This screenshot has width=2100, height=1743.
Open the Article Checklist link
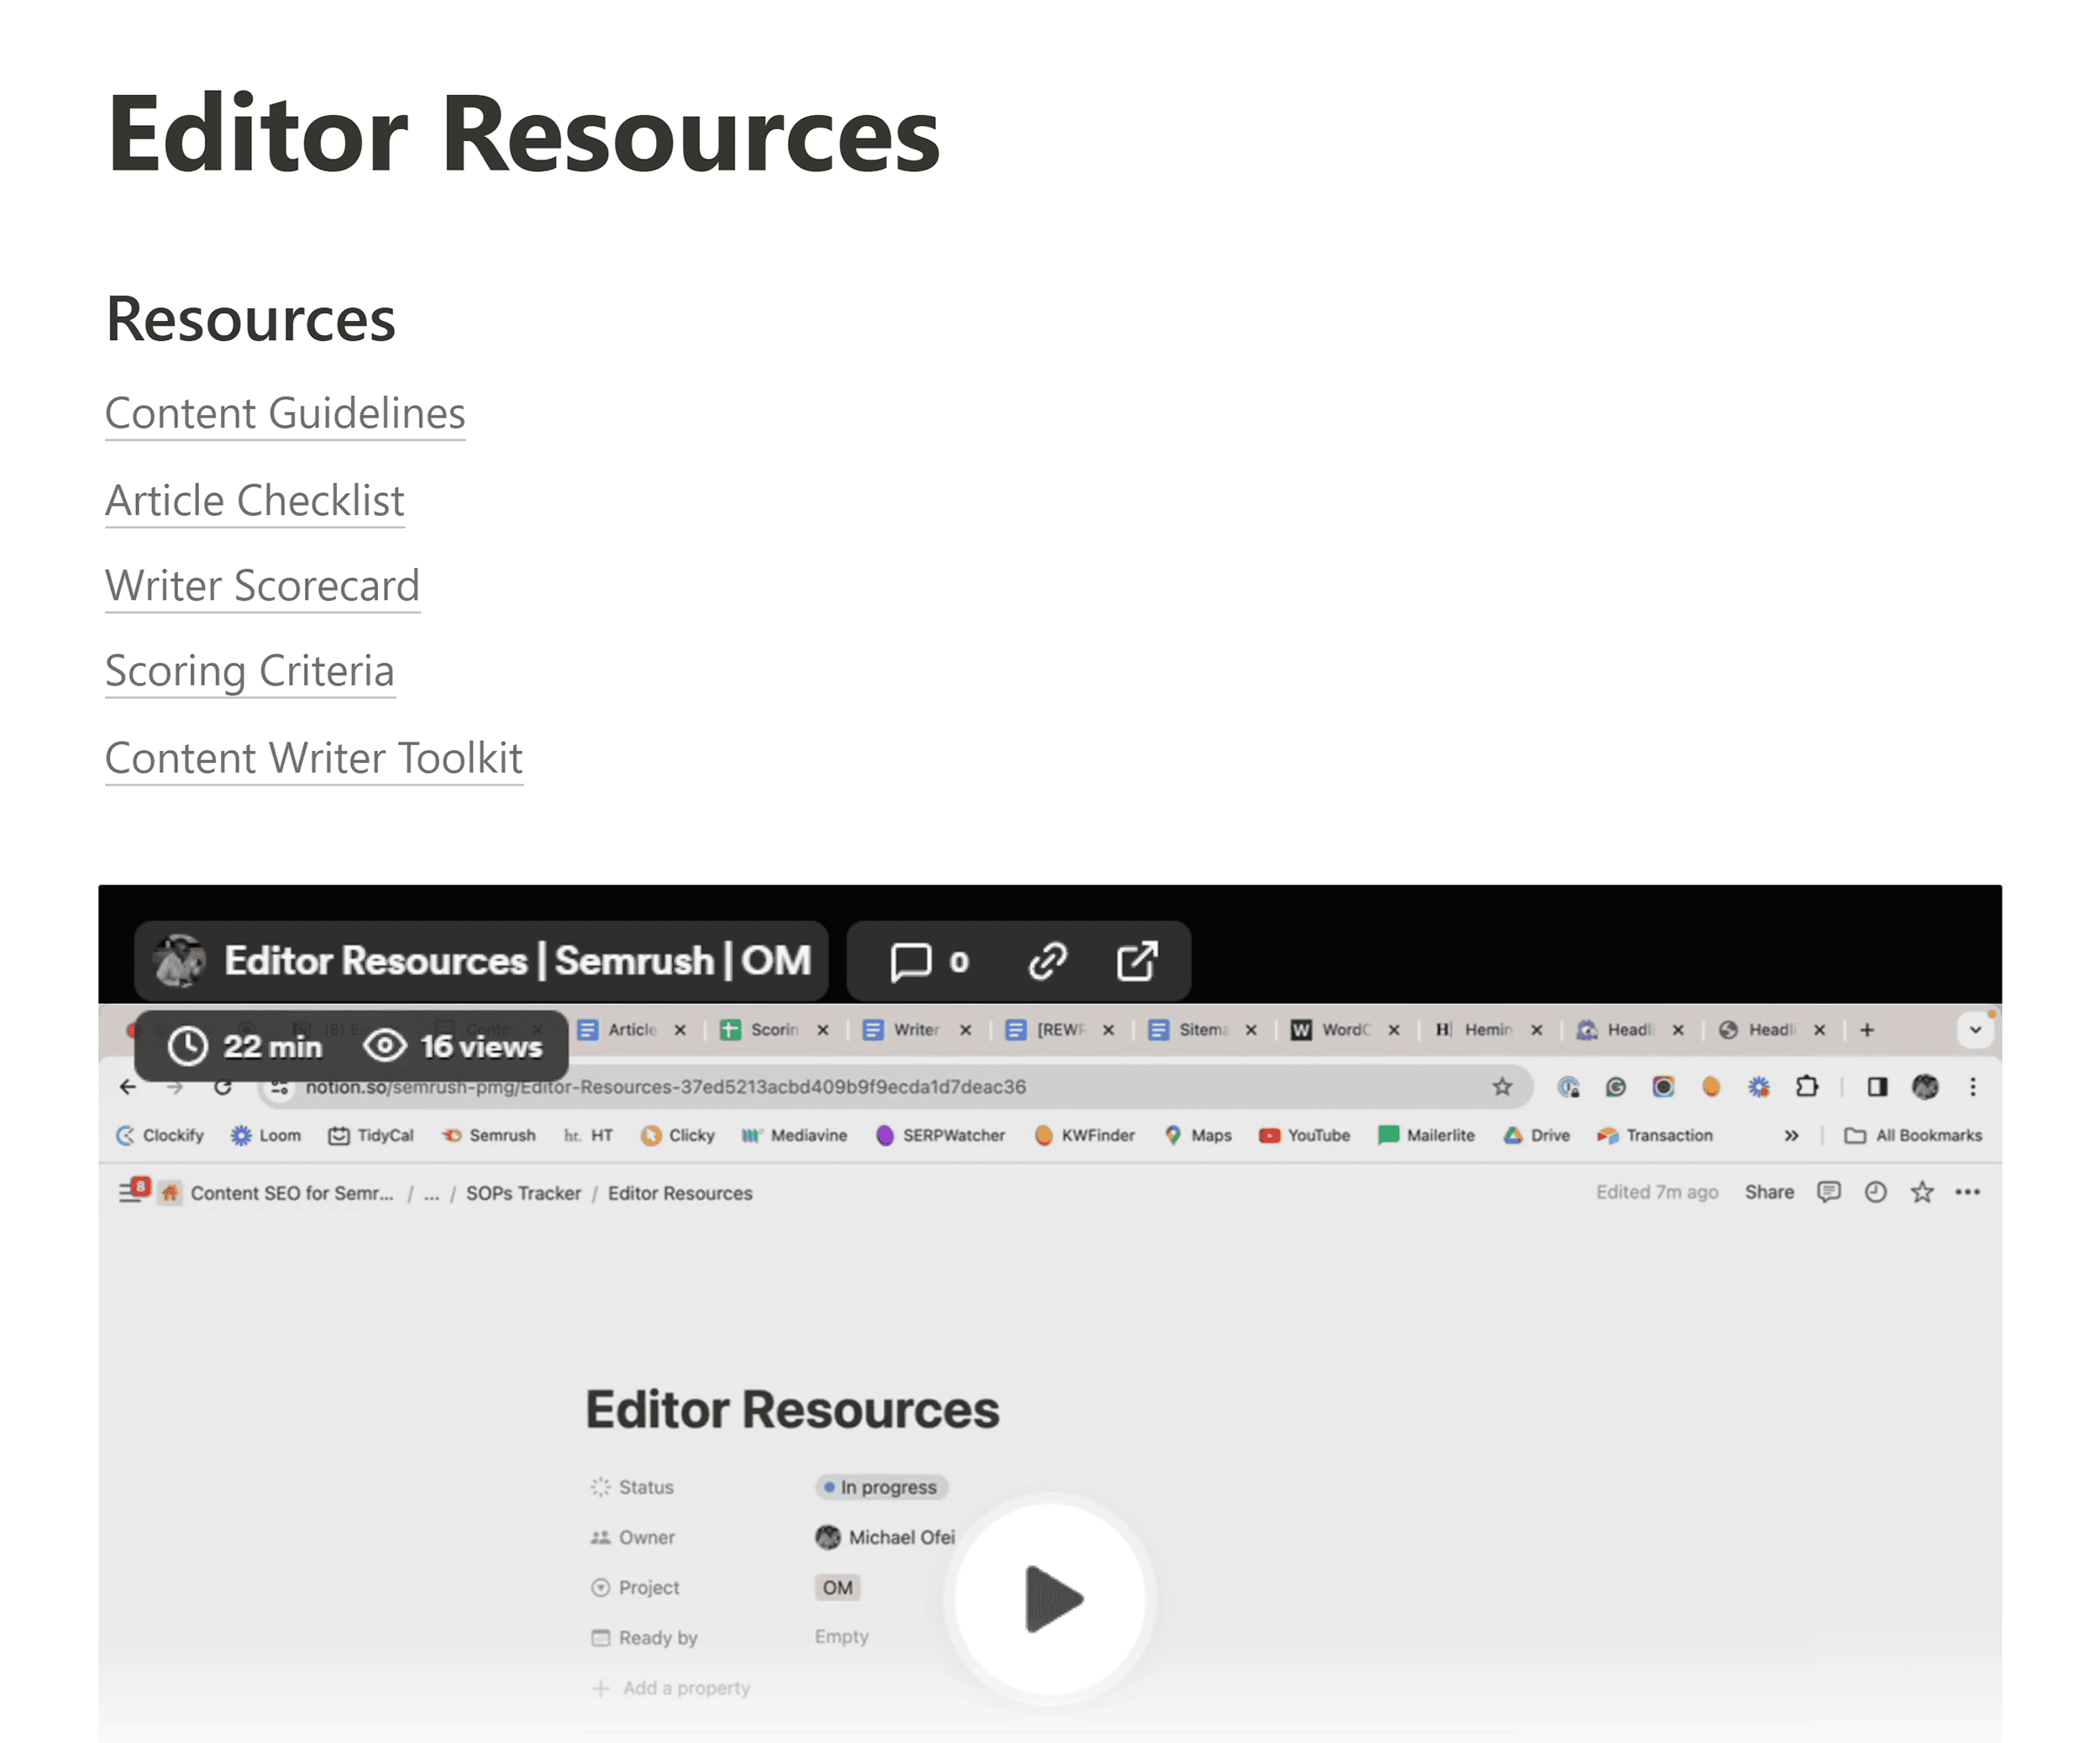pos(255,500)
